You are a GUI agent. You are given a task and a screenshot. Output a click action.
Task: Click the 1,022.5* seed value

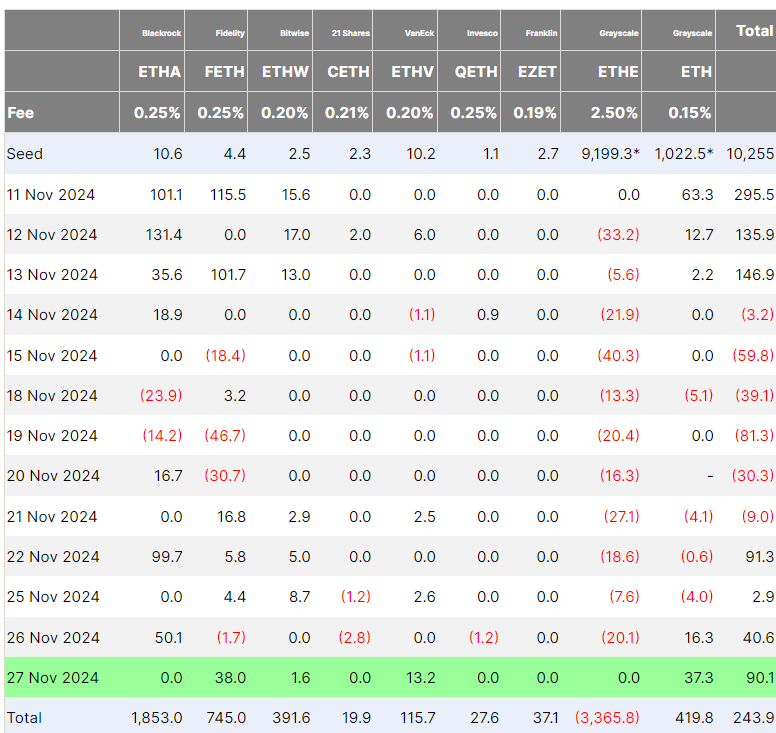pyautogui.click(x=684, y=154)
